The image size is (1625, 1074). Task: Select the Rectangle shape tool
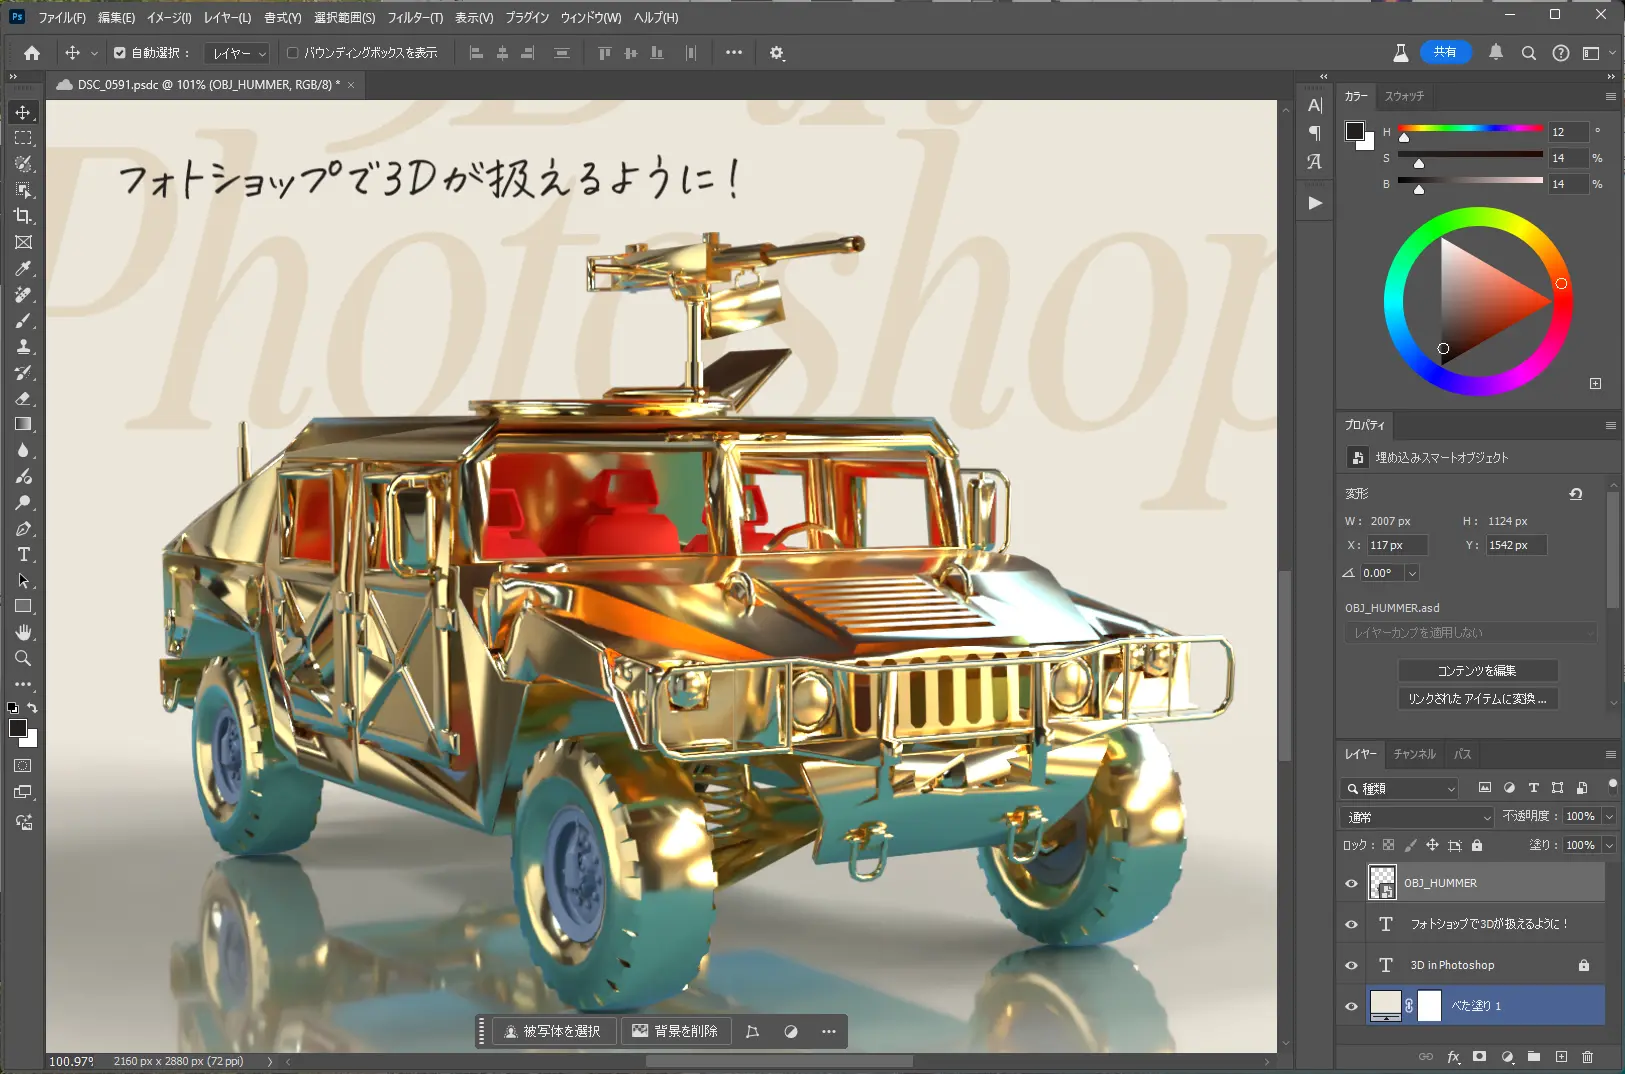click(x=23, y=606)
